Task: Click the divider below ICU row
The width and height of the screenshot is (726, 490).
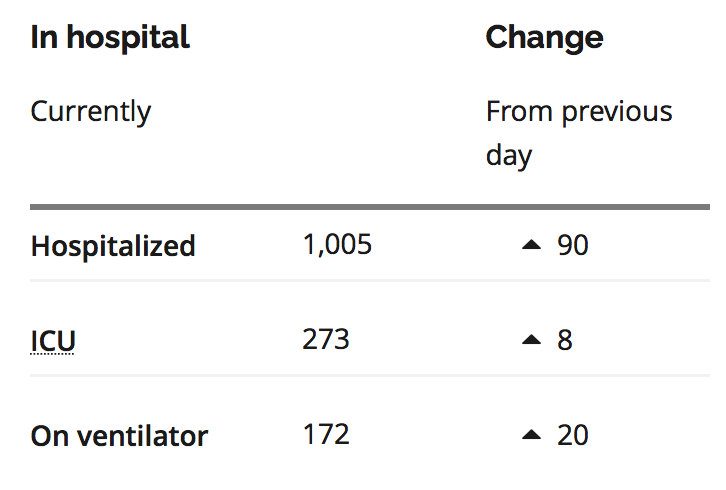Action: [x=370, y=375]
